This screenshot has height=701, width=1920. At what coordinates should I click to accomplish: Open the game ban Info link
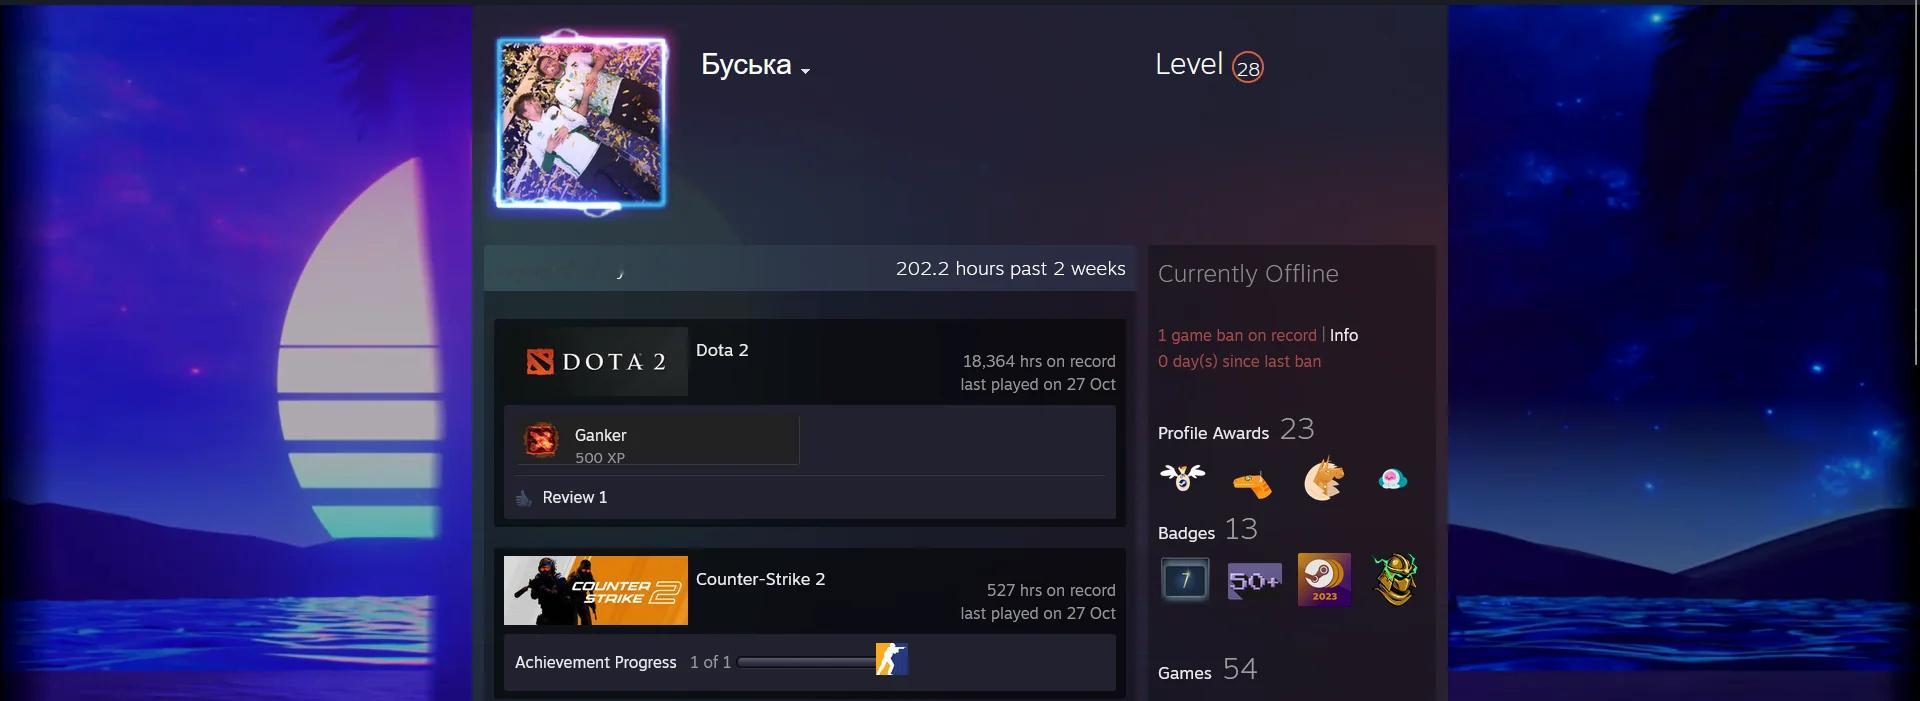(1344, 335)
